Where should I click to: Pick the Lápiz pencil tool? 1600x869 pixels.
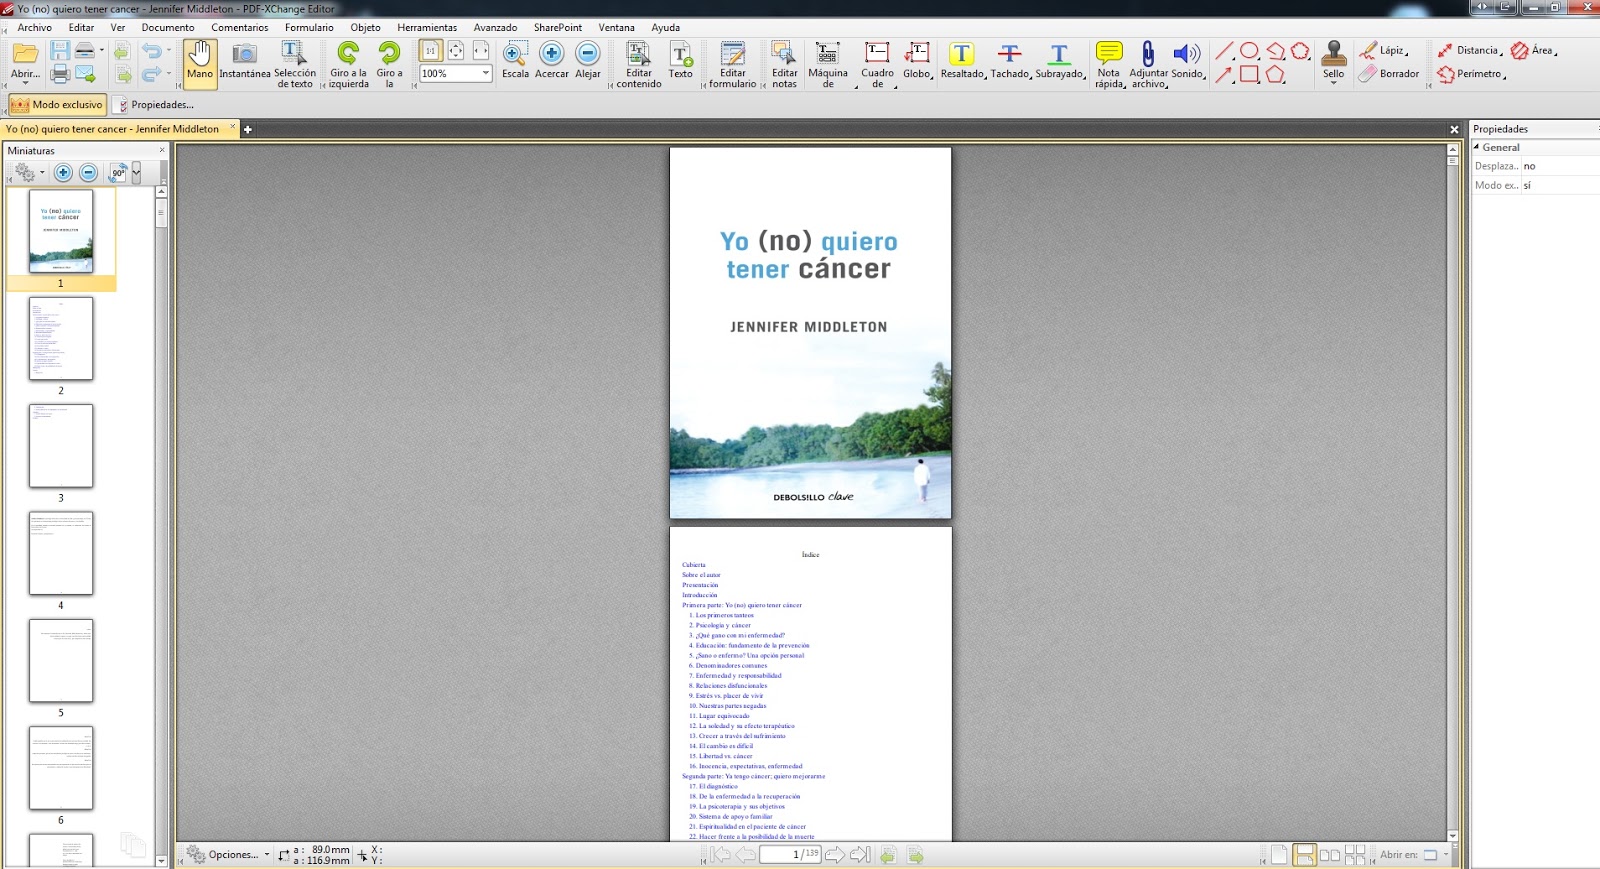(x=1383, y=50)
